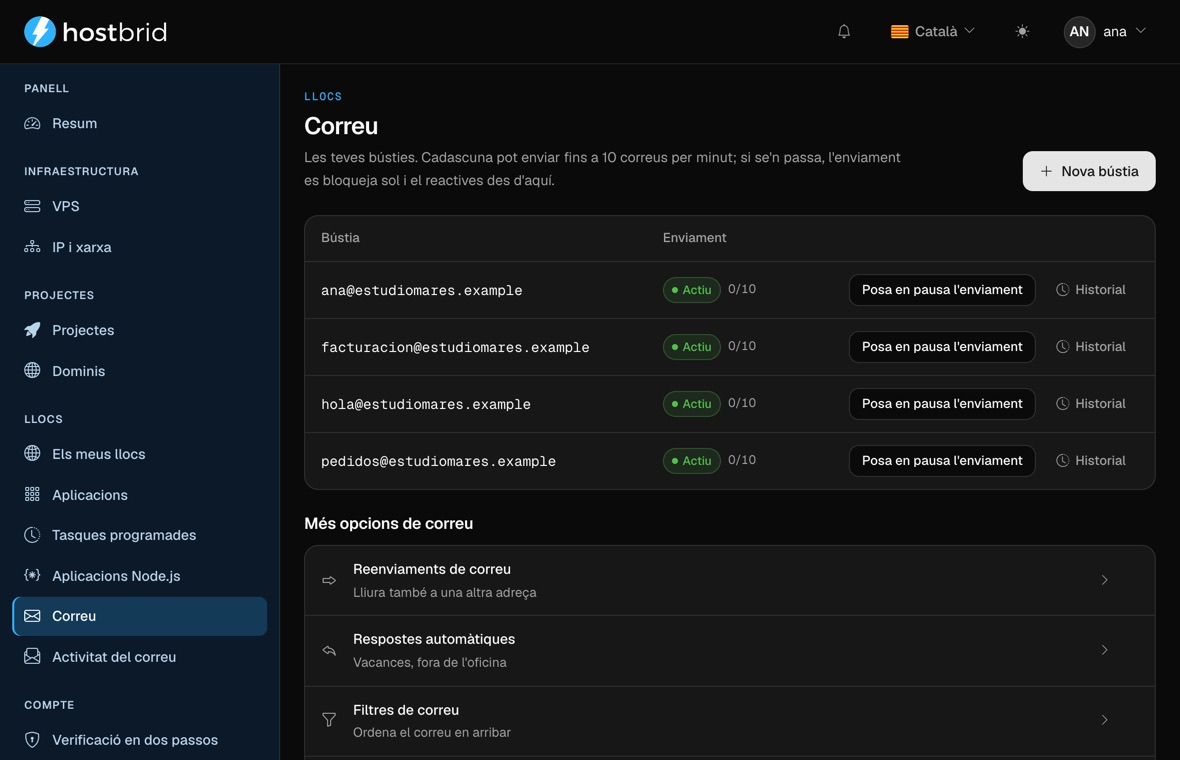The height and width of the screenshot is (760, 1180).
Task: Click the Els meus llocs globe icon
Action: click(x=32, y=454)
